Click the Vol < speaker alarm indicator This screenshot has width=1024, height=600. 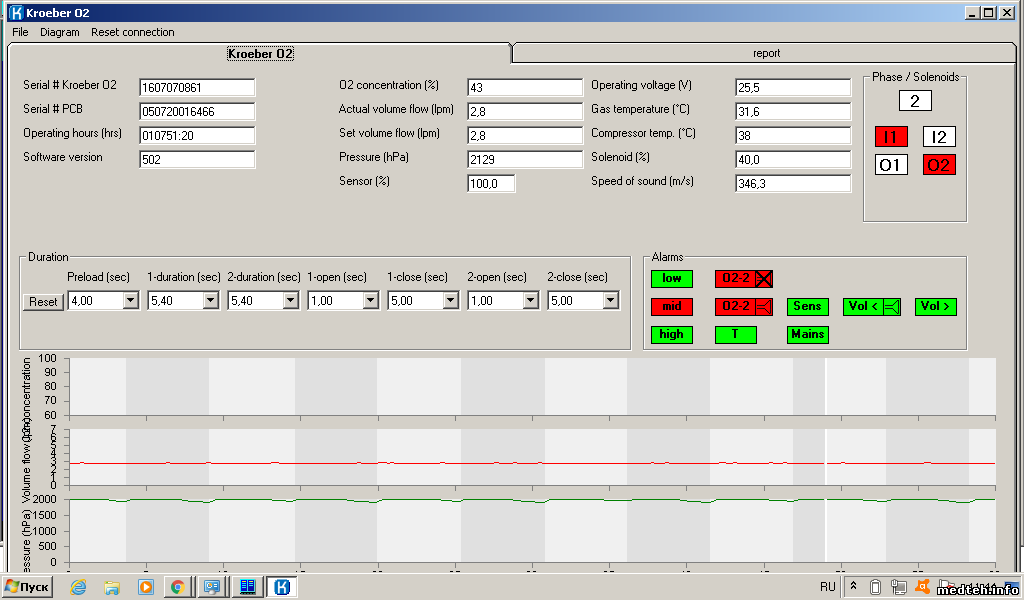click(x=872, y=307)
